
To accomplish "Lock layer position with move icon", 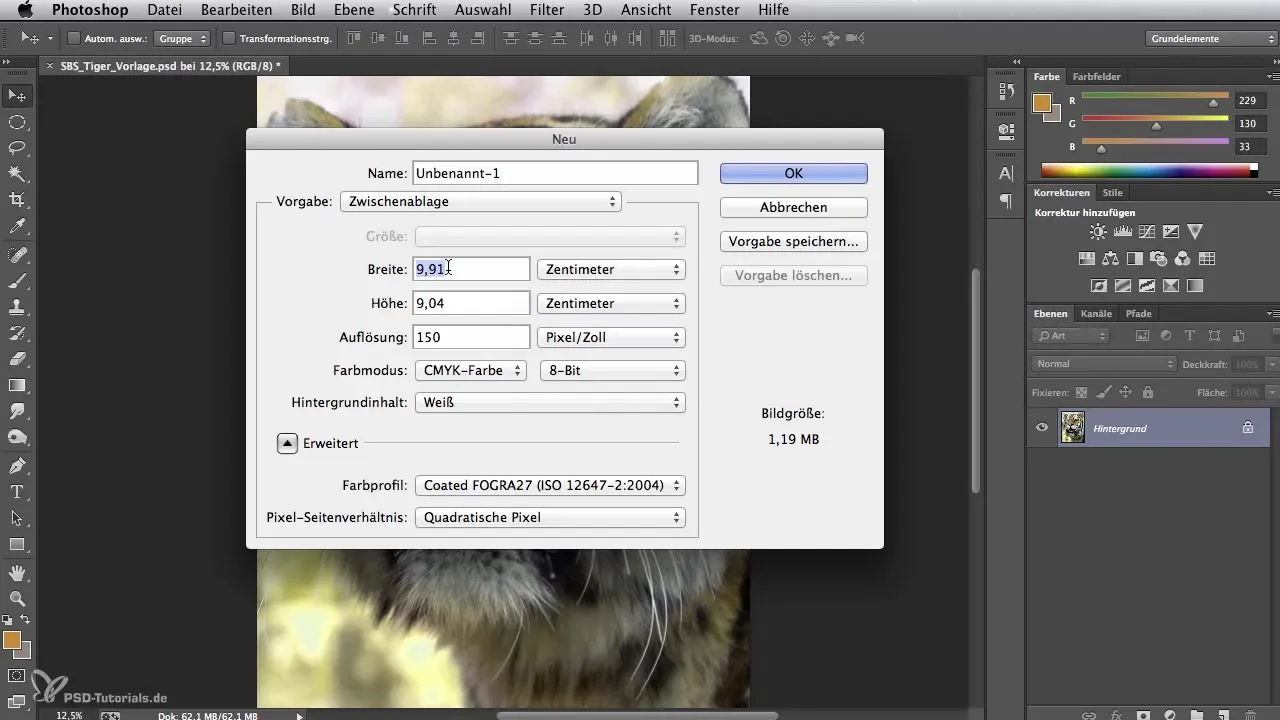I will click(x=1125, y=393).
